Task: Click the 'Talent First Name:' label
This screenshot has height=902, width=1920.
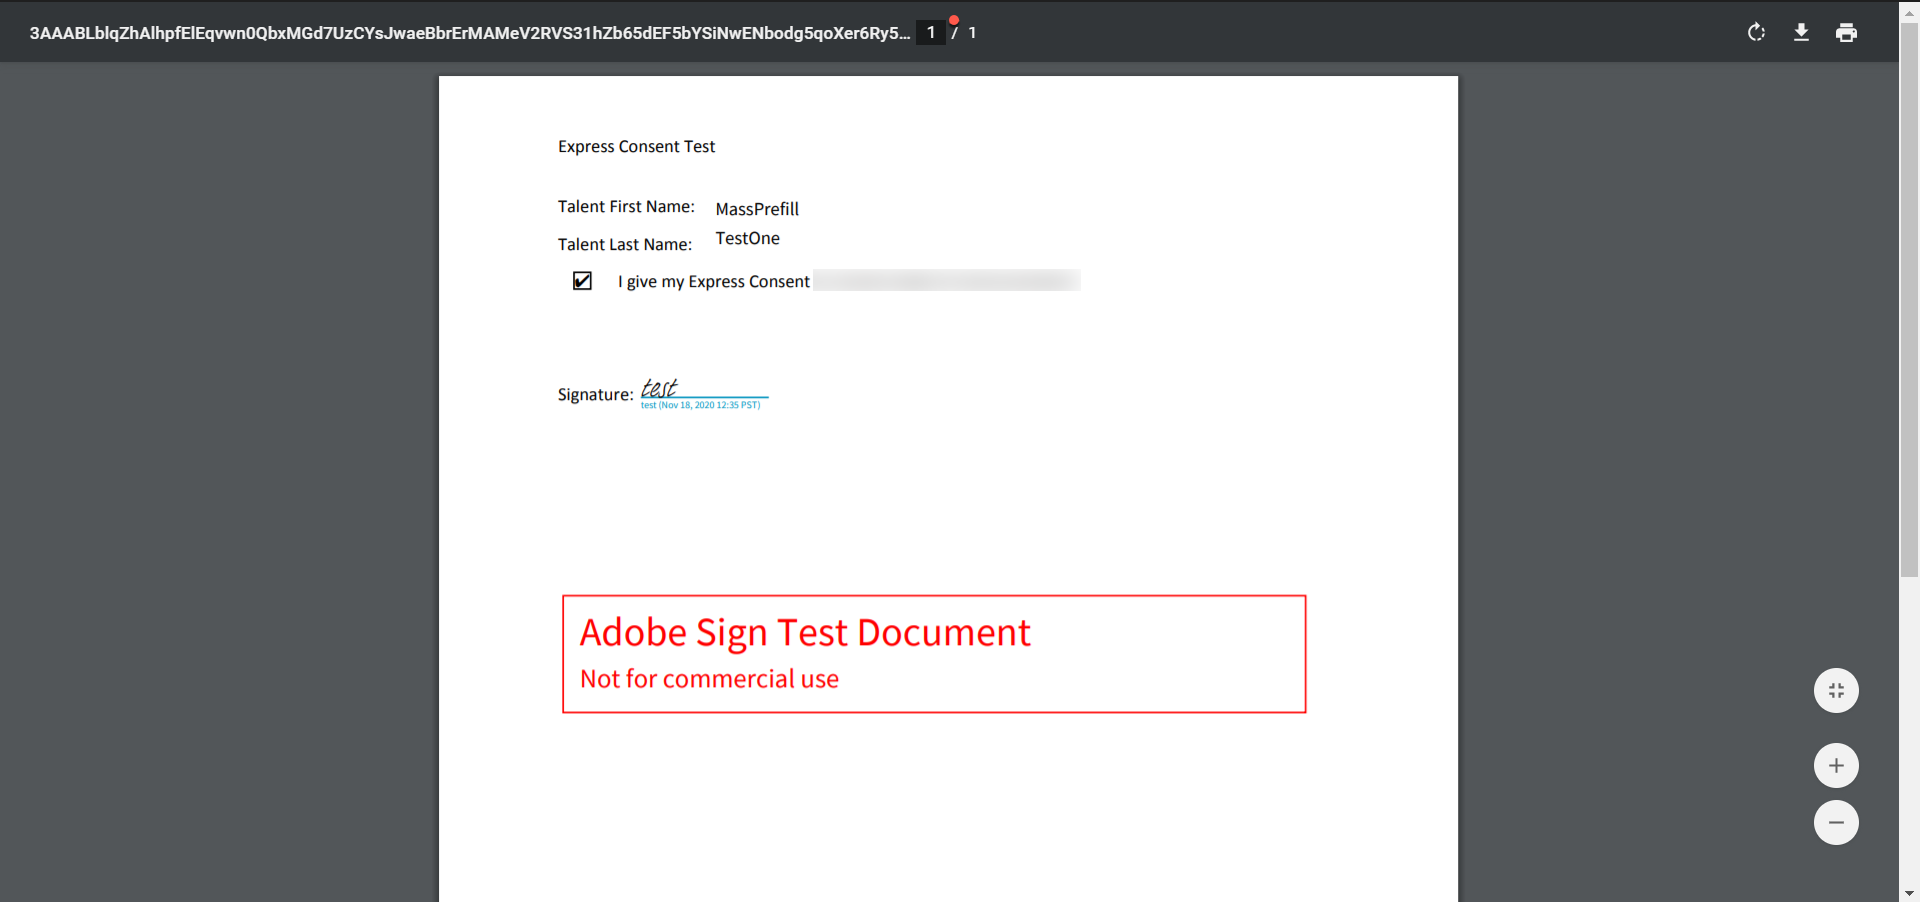Action: (626, 207)
